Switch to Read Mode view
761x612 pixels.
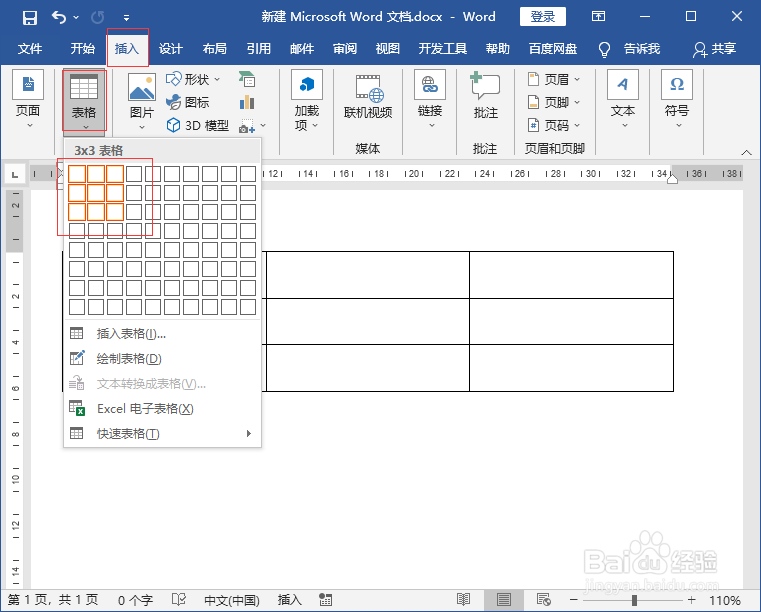point(463,600)
